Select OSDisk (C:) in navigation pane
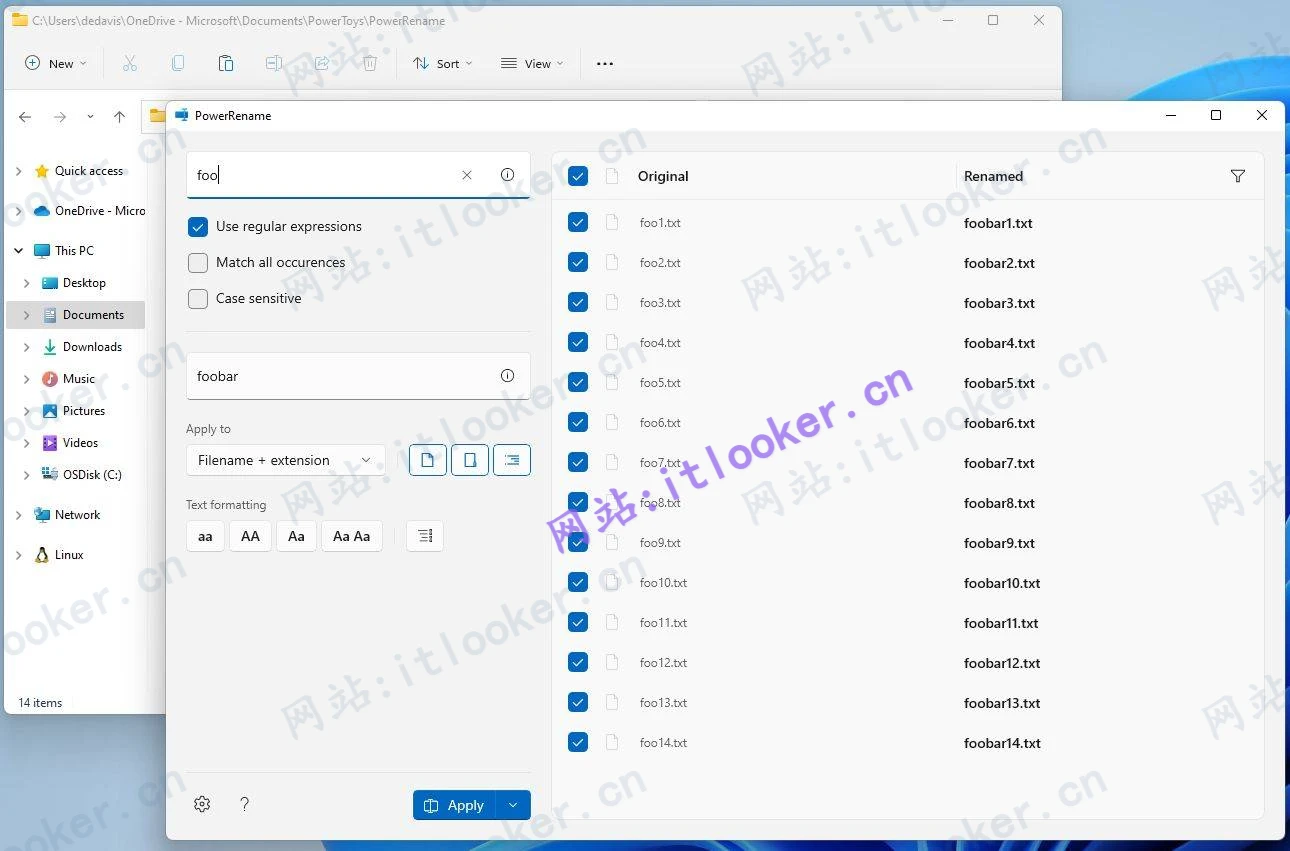The height and width of the screenshot is (851, 1290). [x=92, y=475]
